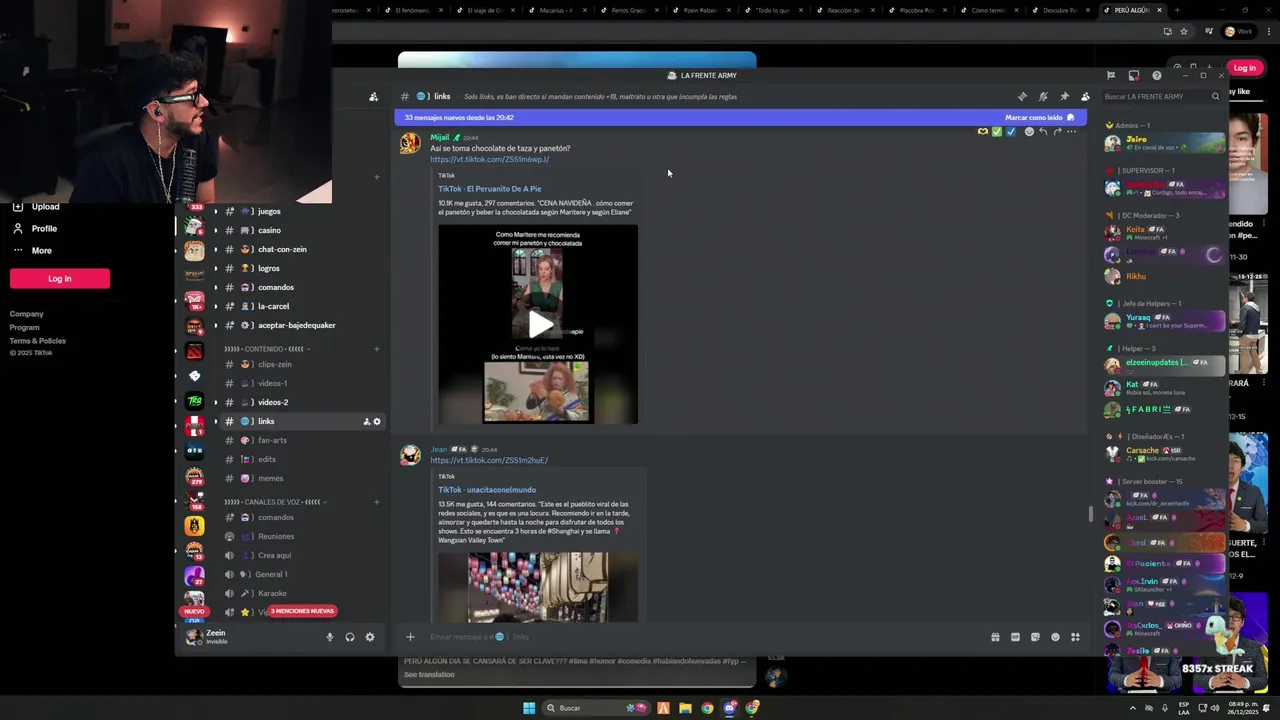Viewport: 1280px width, 720px height.
Task: Click Wangxian Valley Town video thumbnail
Action: point(538,587)
